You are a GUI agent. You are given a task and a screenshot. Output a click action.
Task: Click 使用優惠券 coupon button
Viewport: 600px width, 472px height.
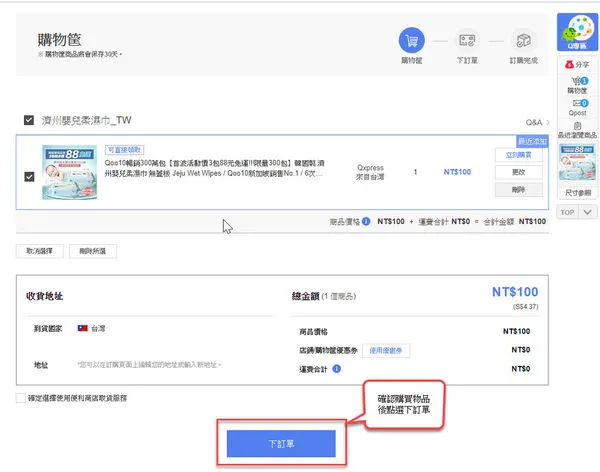[386, 350]
